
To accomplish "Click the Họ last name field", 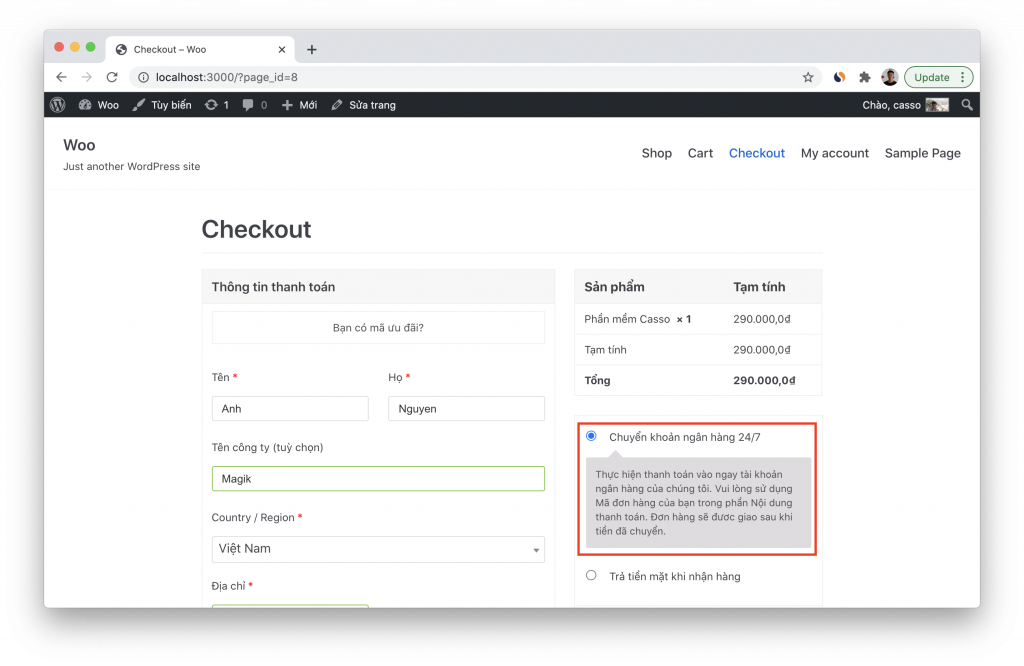I will 466,409.
